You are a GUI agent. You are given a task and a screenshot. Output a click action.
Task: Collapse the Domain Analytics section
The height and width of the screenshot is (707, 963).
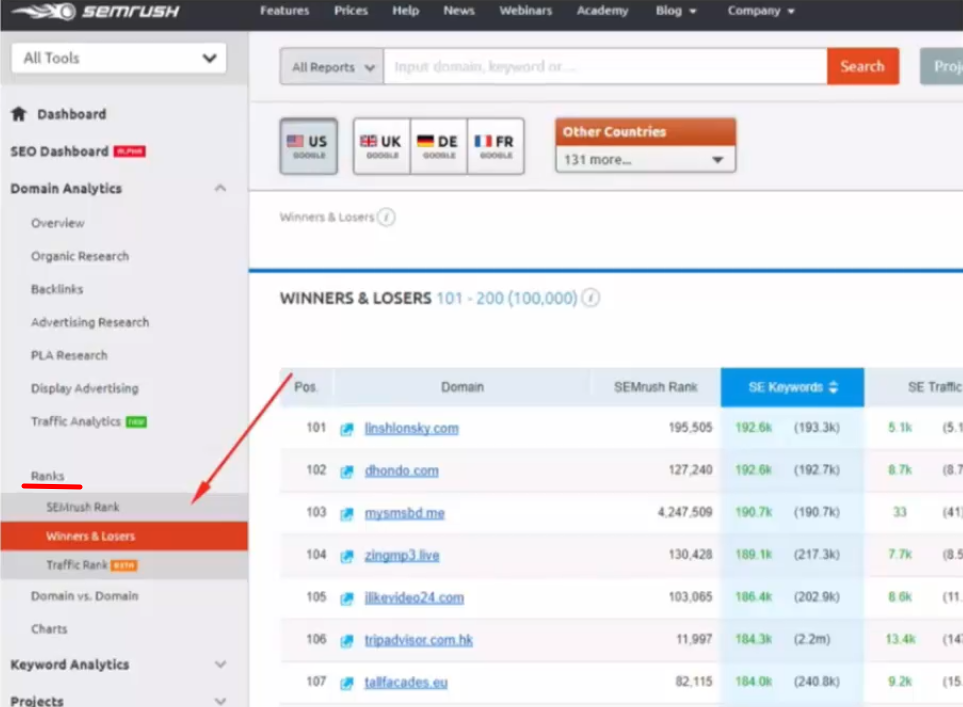click(220, 189)
